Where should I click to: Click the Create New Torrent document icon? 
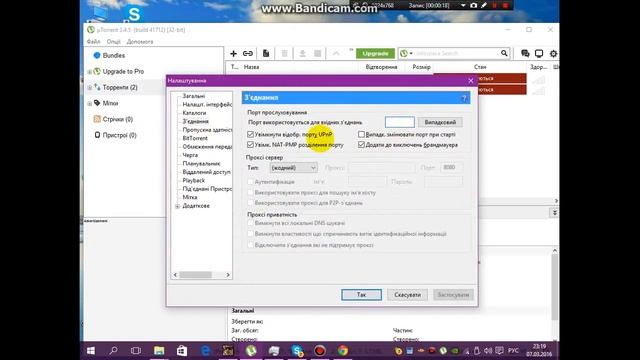(266, 53)
